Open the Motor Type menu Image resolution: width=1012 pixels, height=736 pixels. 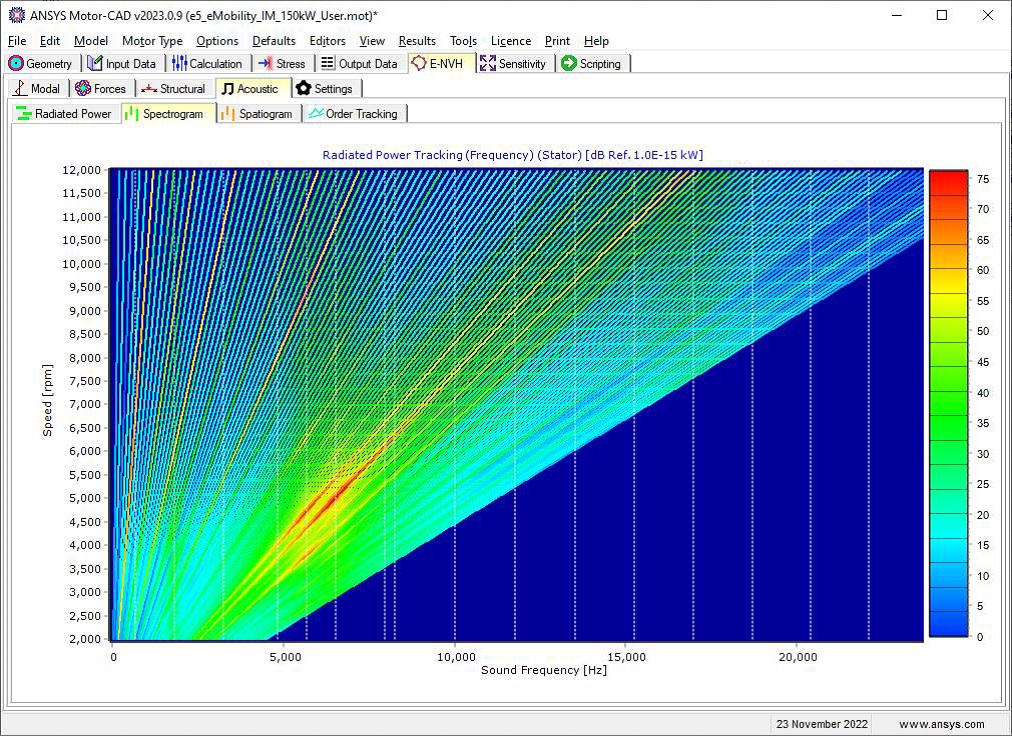(152, 41)
